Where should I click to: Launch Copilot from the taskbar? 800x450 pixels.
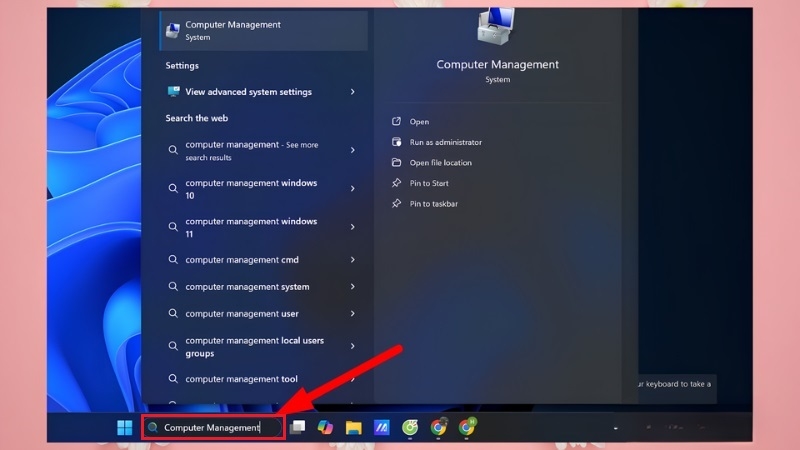point(325,427)
